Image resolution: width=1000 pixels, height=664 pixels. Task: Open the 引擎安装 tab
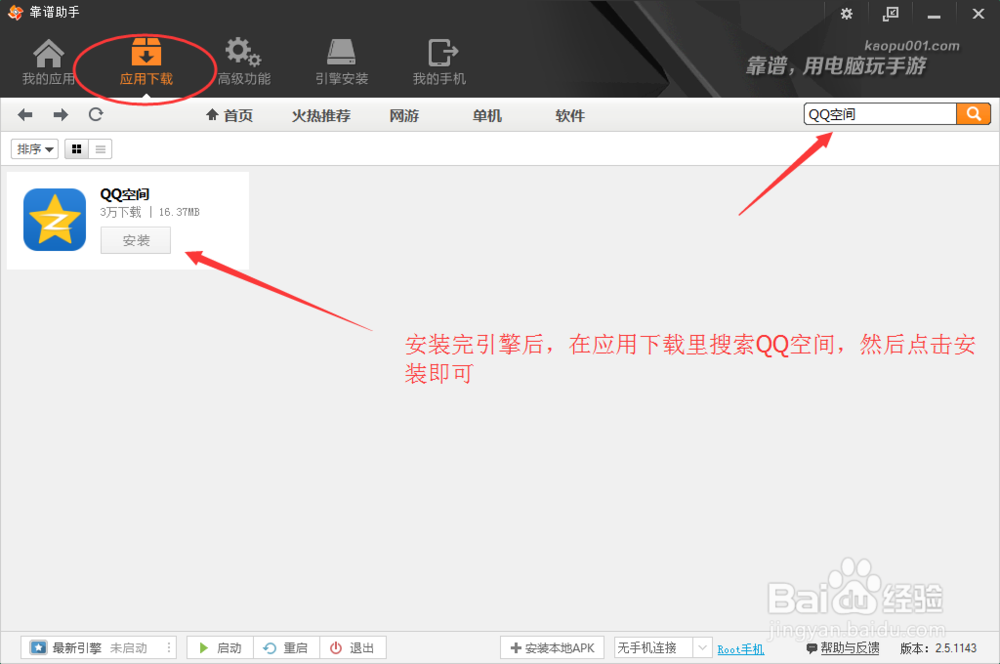[x=341, y=63]
